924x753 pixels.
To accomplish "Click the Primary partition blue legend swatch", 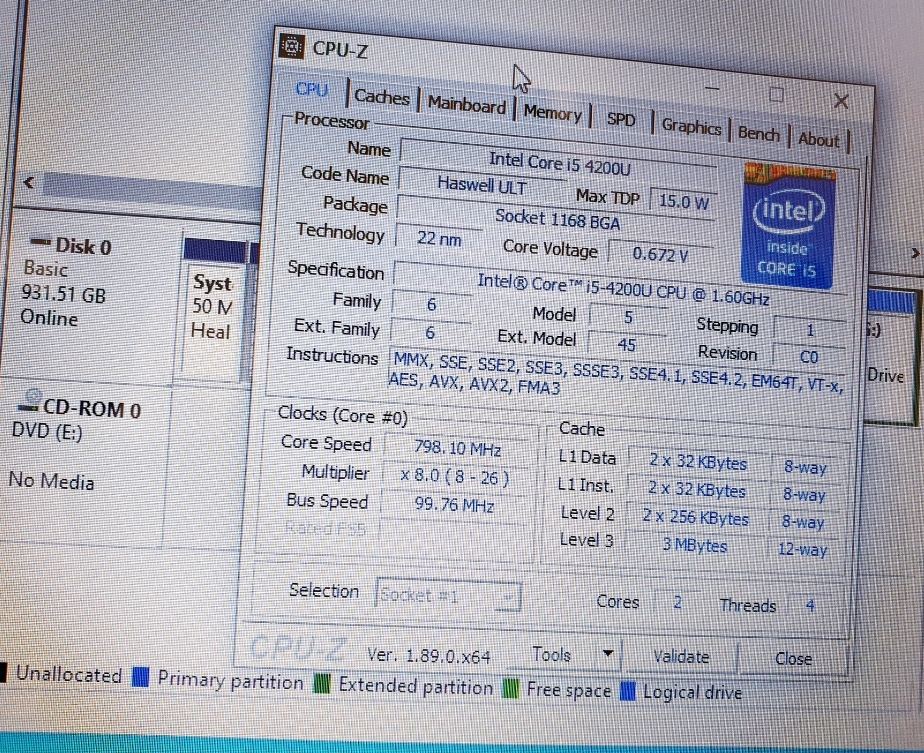I will pyautogui.click(x=140, y=680).
